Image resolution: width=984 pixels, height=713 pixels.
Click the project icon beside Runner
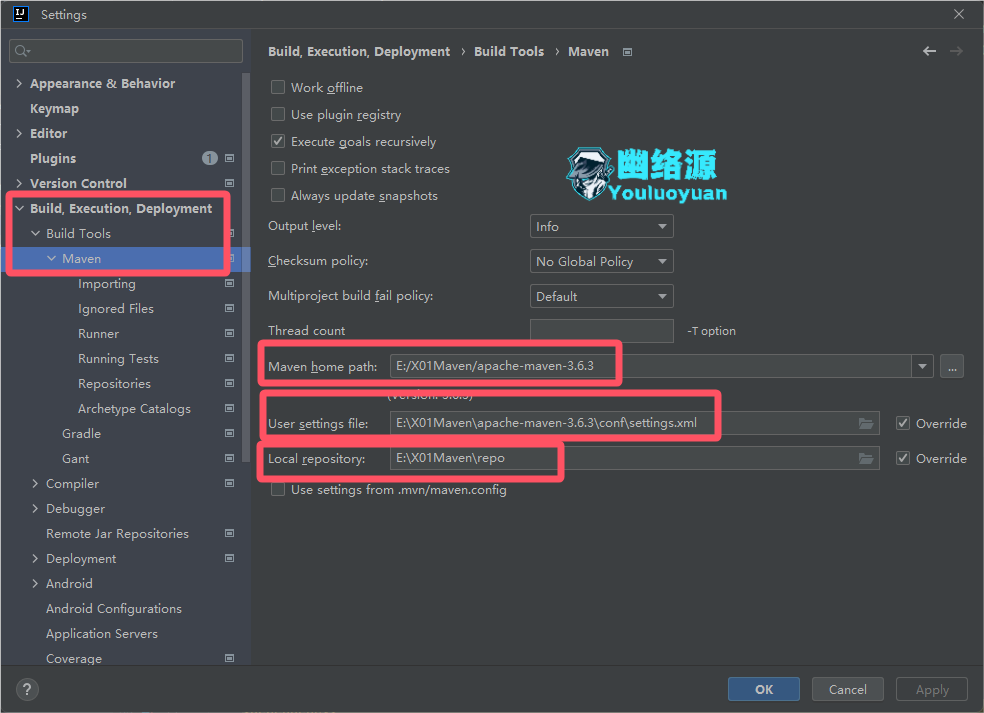click(x=230, y=333)
